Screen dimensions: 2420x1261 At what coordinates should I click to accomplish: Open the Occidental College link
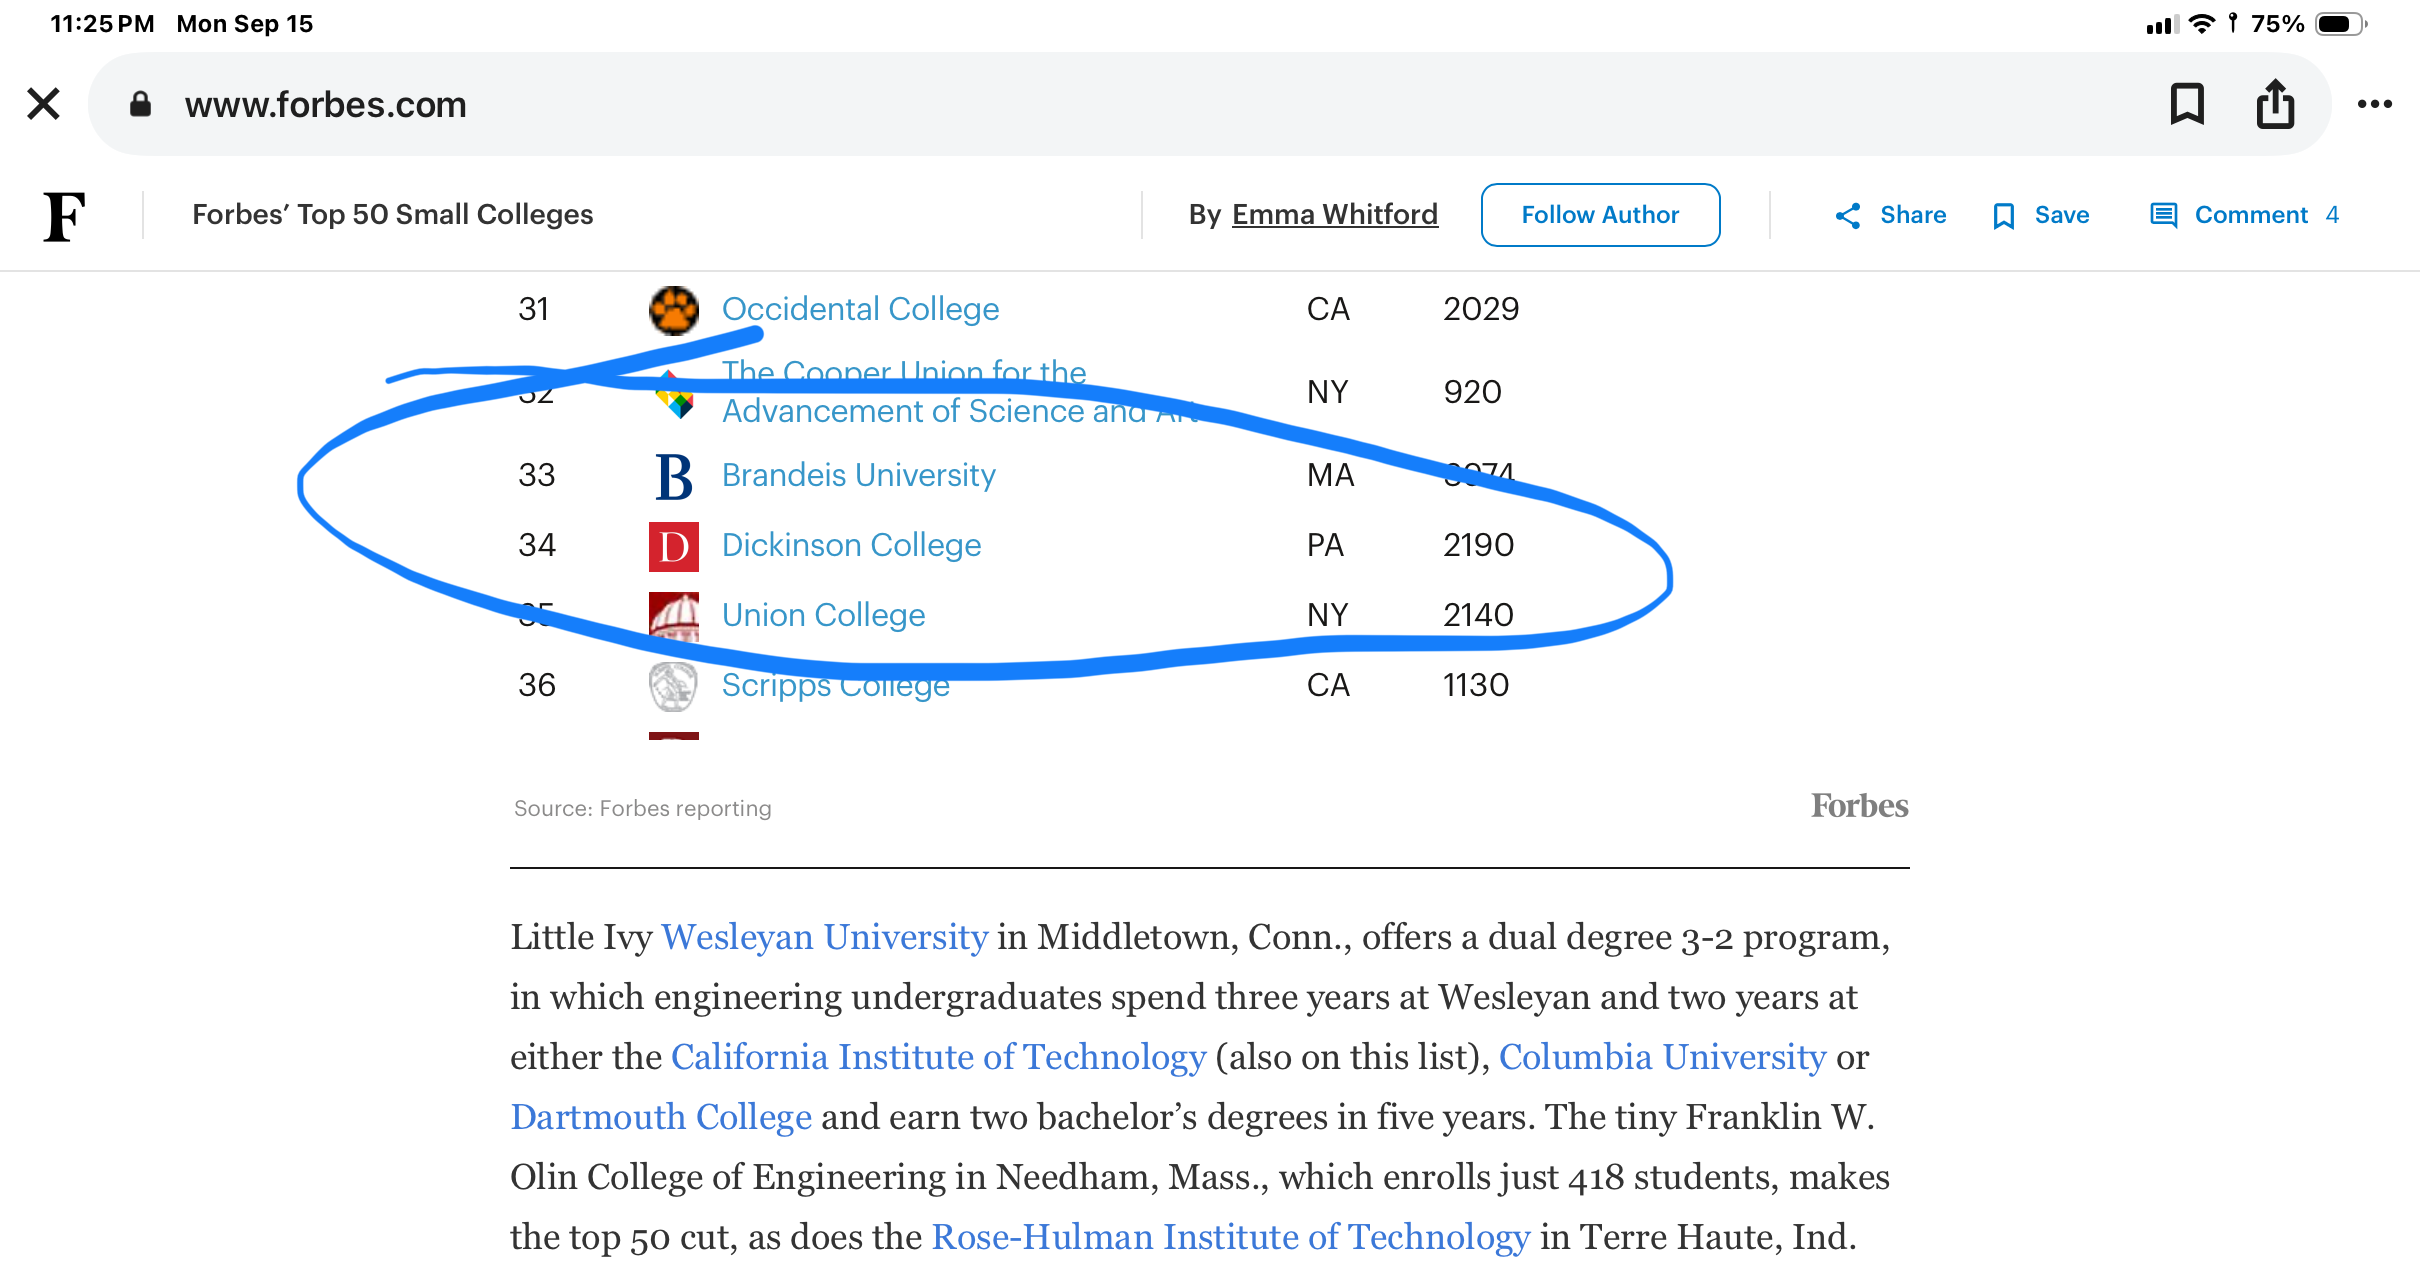(x=860, y=309)
